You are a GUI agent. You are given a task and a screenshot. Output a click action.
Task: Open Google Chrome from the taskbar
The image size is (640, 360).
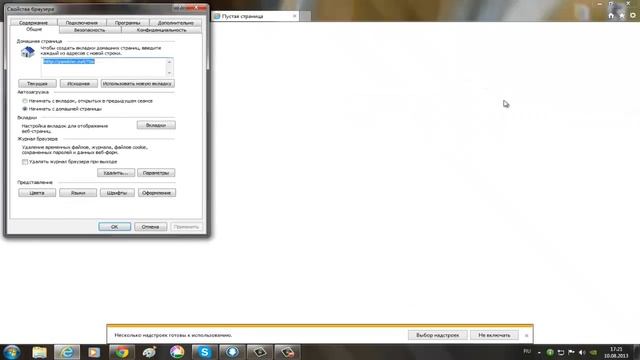(122, 352)
